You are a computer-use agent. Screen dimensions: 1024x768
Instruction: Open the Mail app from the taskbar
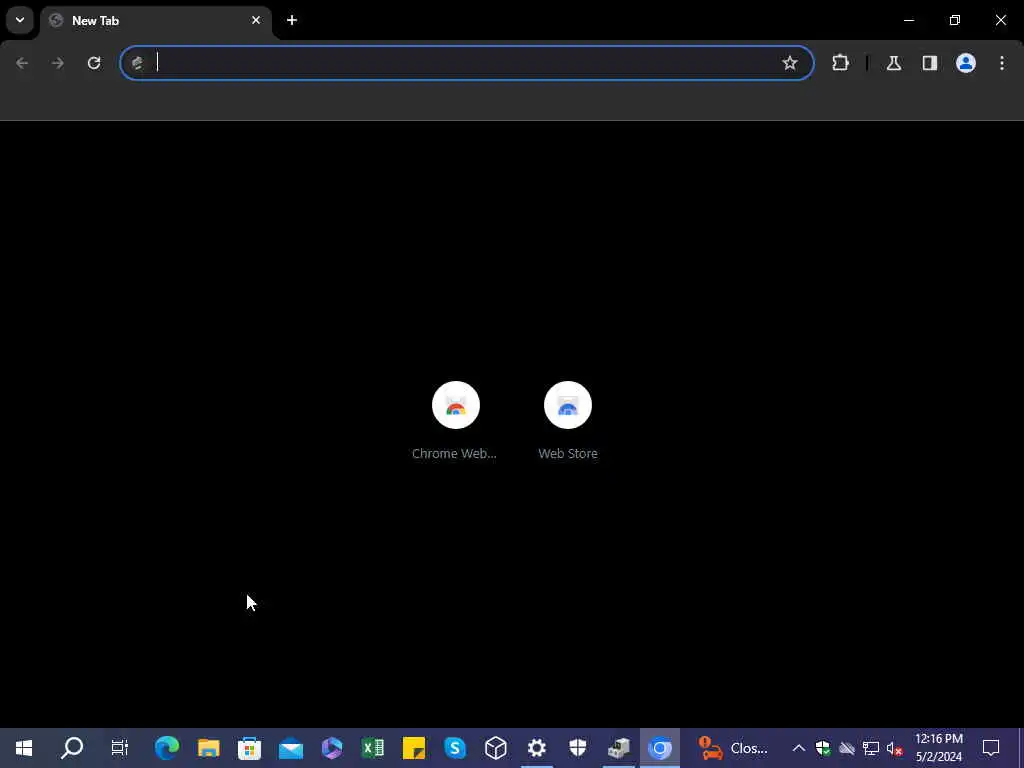pos(291,748)
